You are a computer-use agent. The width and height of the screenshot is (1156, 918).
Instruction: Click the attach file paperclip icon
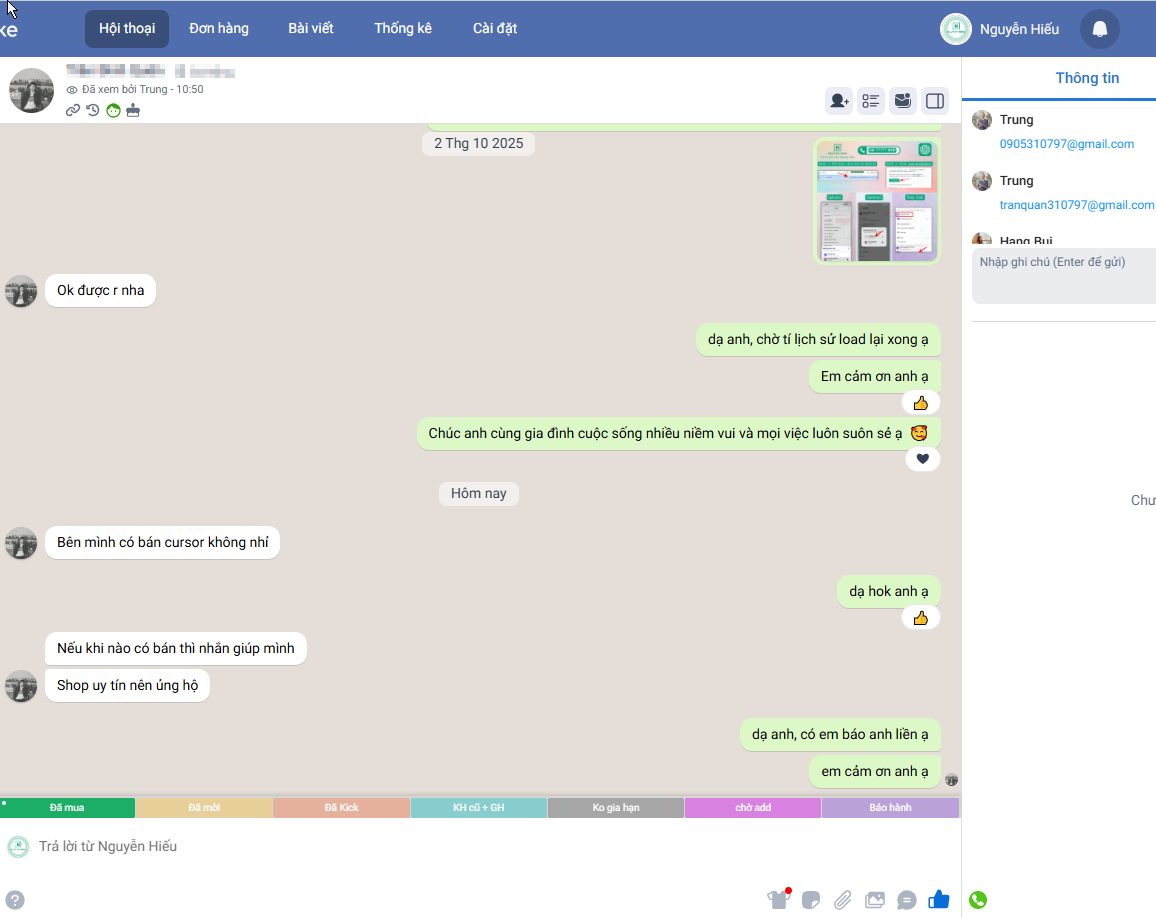(843, 899)
